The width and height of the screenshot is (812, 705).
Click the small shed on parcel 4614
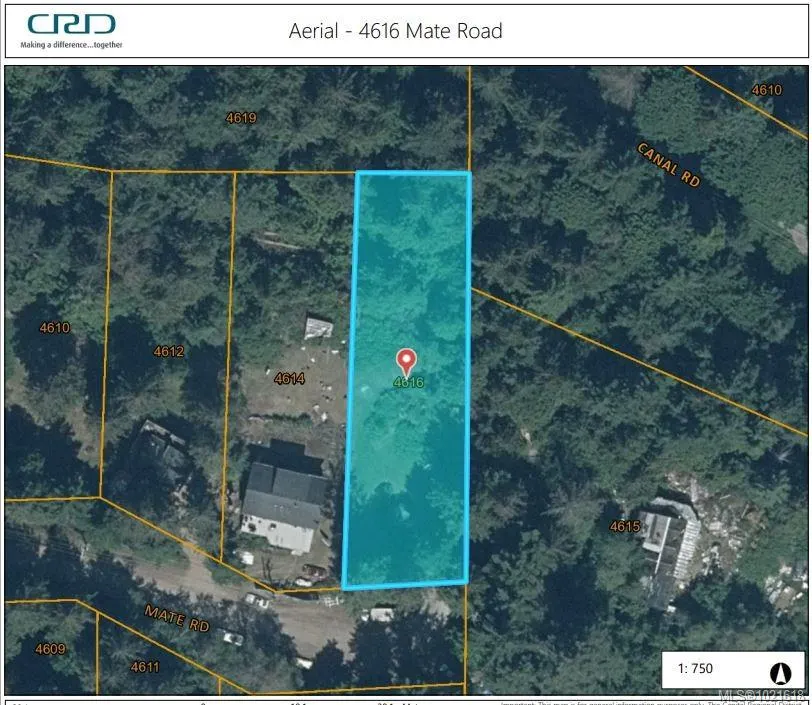319,327
